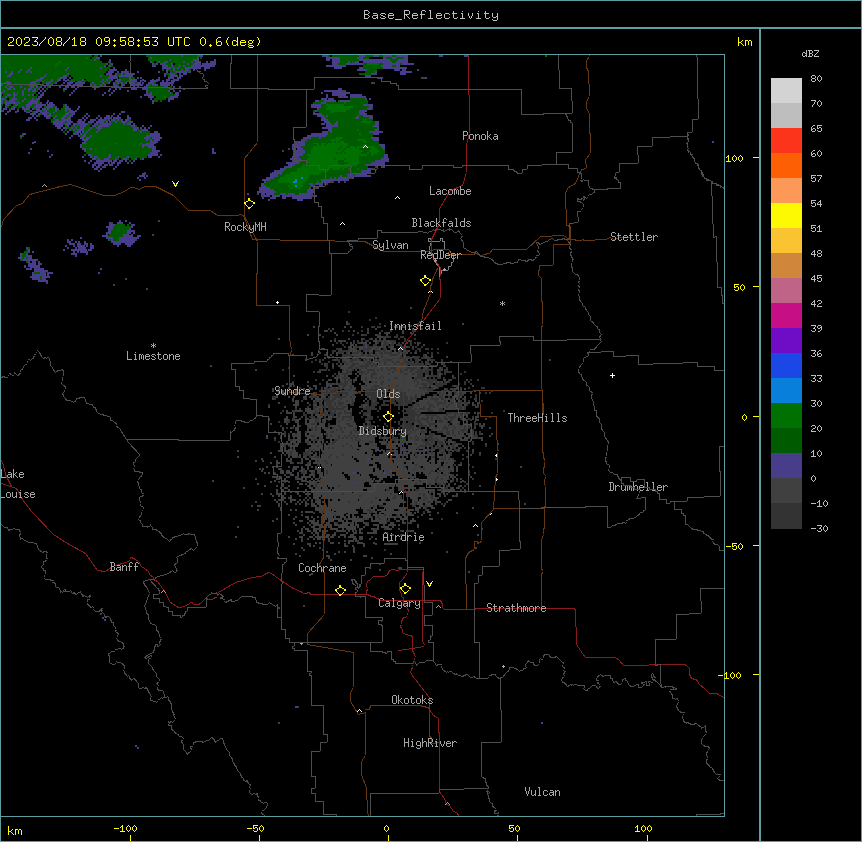
Task: Click the dBZ legend heading
Action: (810, 54)
